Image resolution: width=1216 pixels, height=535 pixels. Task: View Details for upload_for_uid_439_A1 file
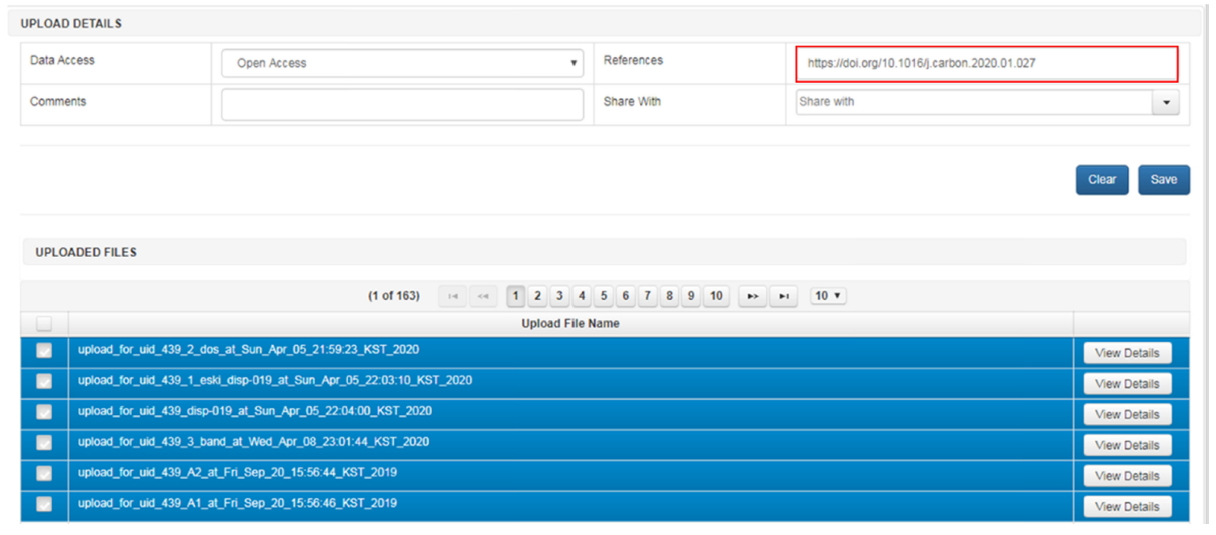coord(1127,507)
